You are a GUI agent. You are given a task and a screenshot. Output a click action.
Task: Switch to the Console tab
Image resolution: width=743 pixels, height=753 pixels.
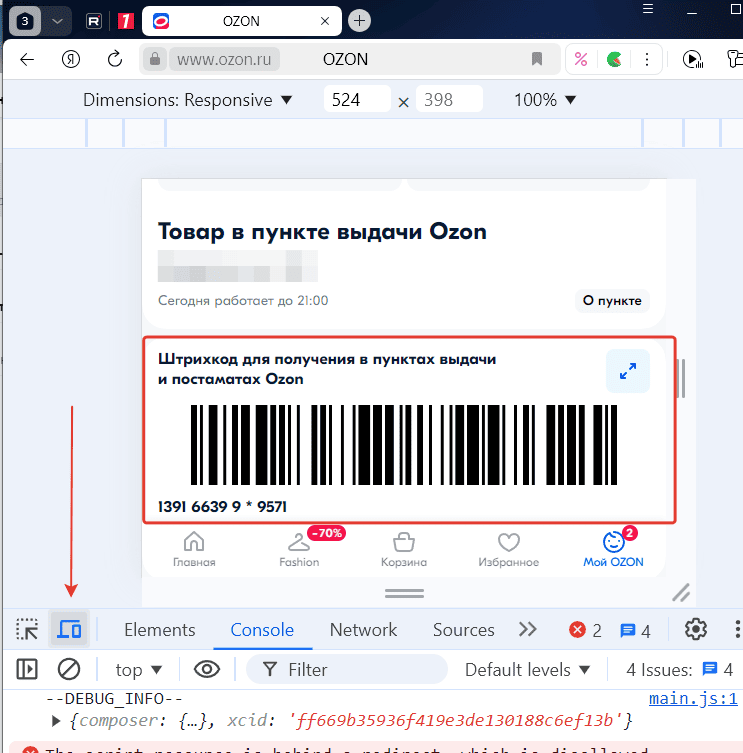[262, 630]
